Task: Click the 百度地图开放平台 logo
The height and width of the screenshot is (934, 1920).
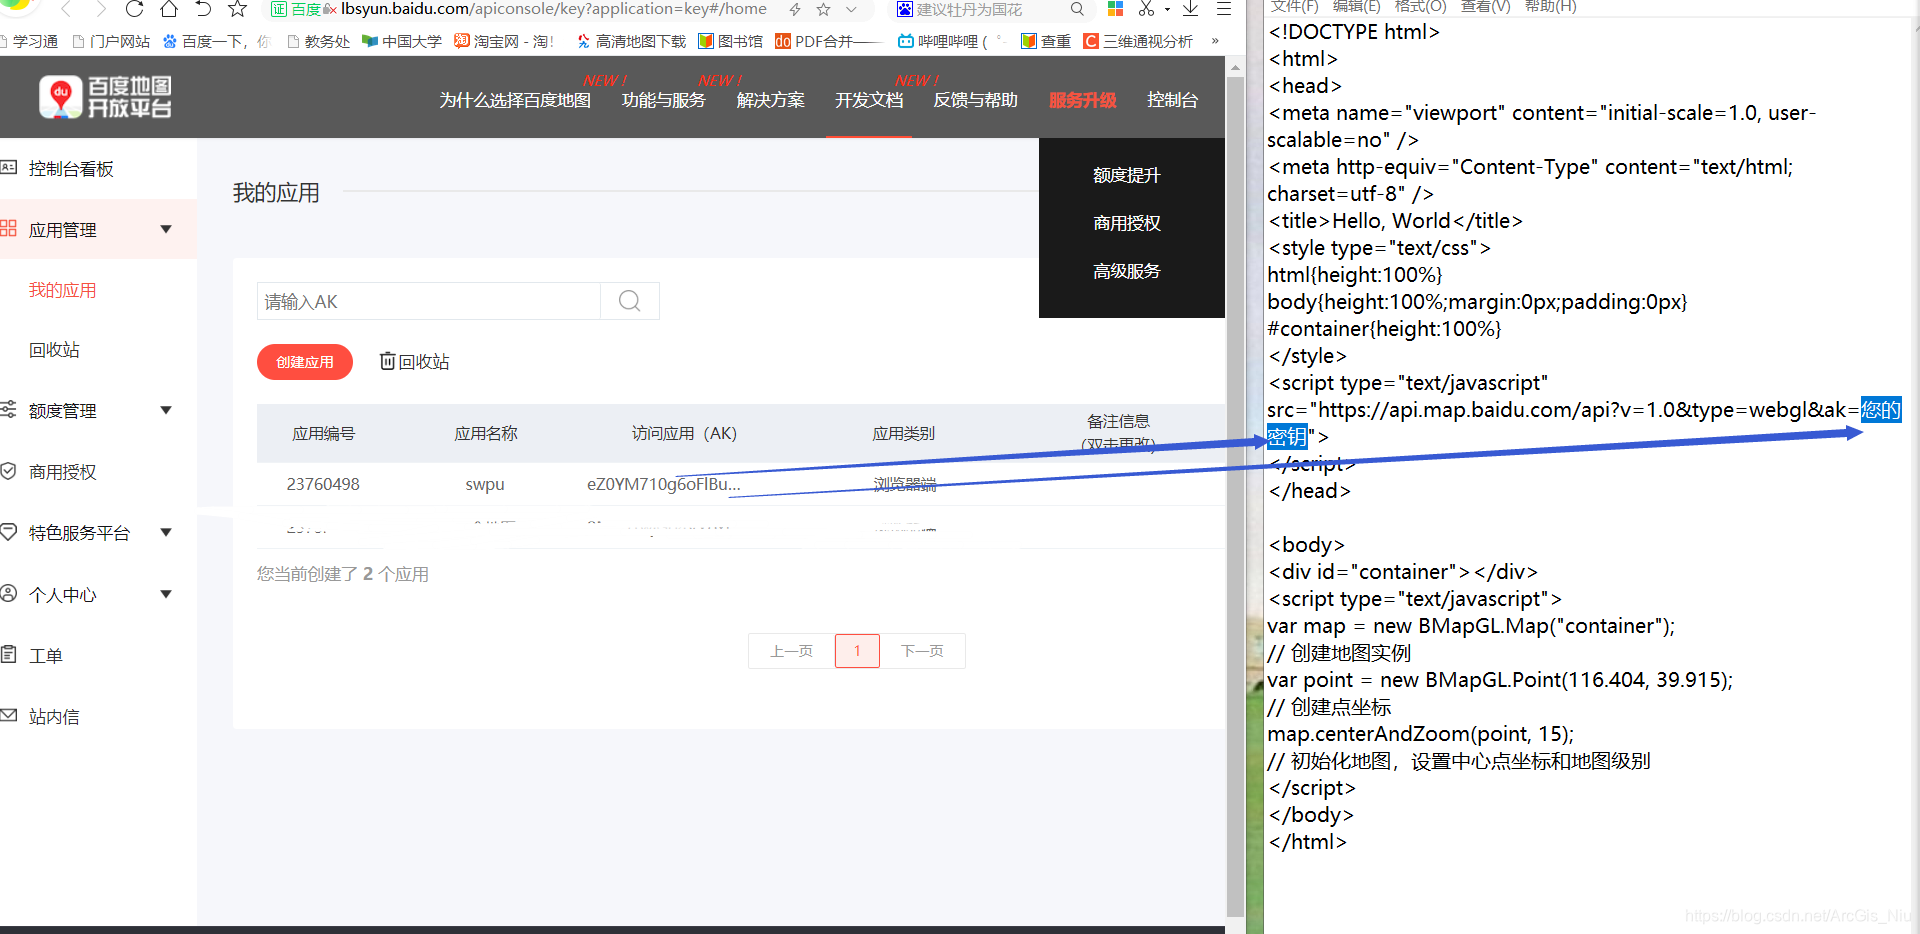Action: pyautogui.click(x=105, y=97)
